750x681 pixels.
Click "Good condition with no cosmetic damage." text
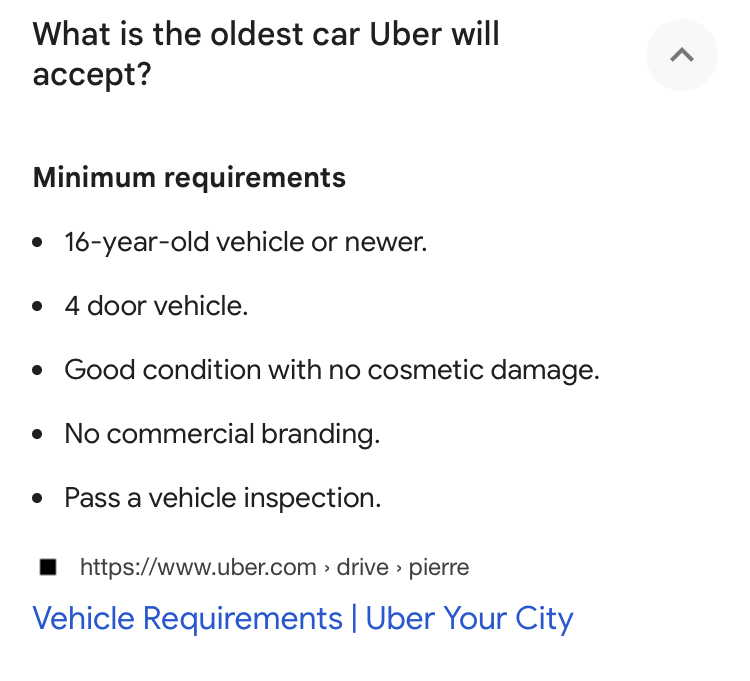[331, 370]
